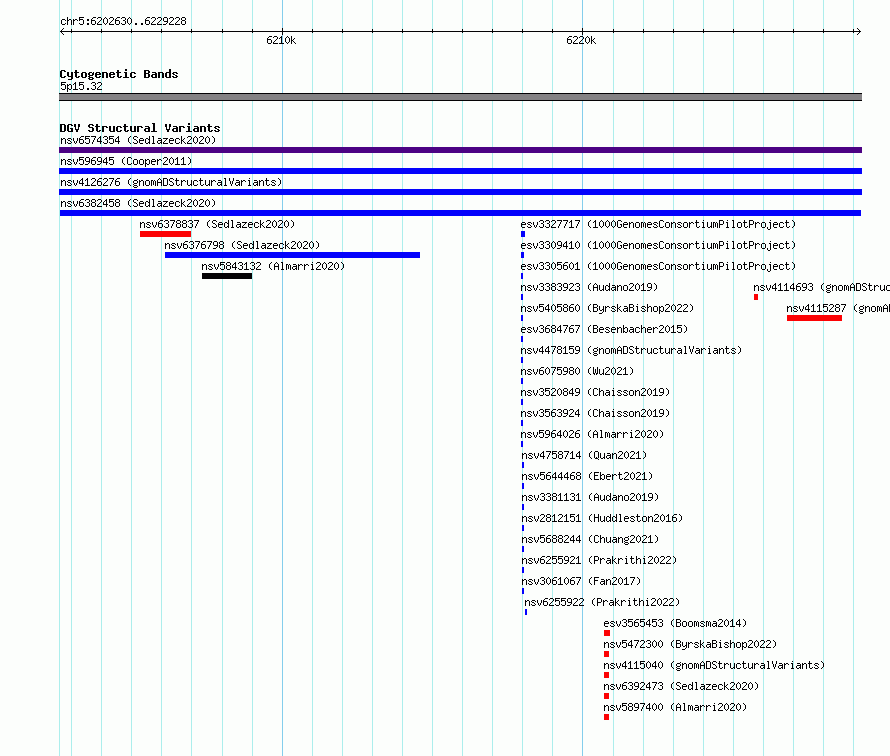Screen dimensions: 890x756
Task: Click the chr5:6202630..6229228 coordinates label
Action: [x=123, y=21]
